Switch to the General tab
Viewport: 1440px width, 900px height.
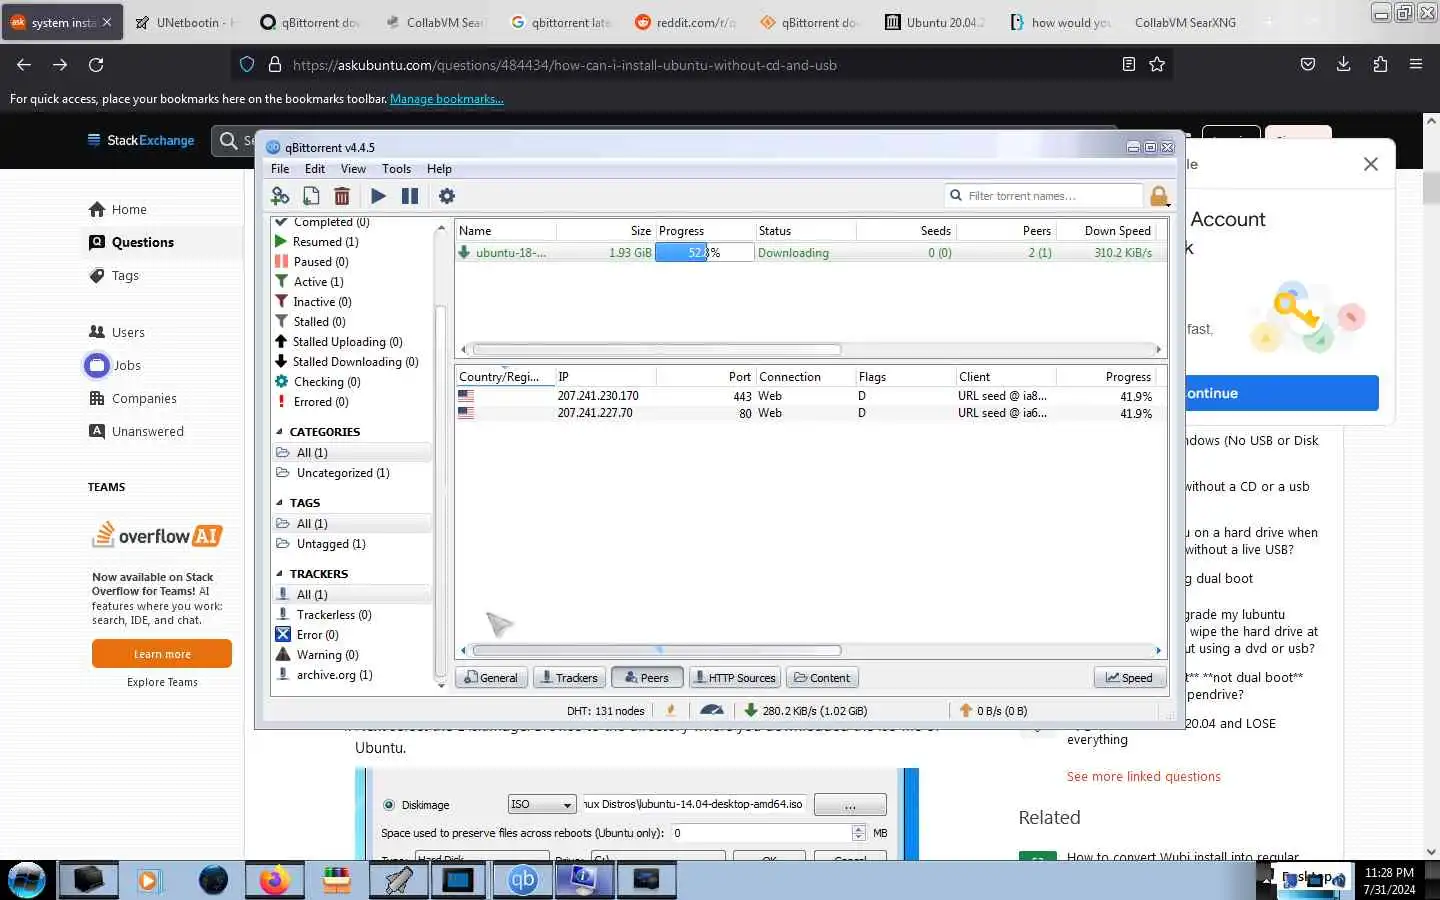coord(492,678)
